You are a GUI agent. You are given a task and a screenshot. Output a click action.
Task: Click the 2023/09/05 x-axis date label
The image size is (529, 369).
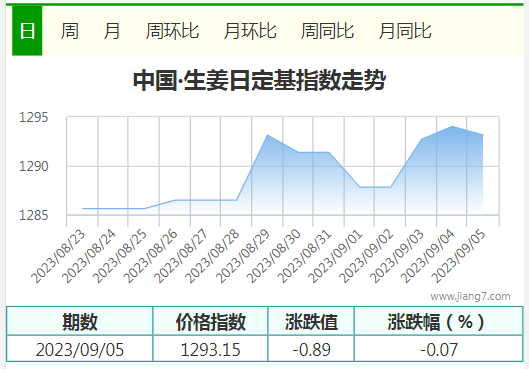click(459, 256)
